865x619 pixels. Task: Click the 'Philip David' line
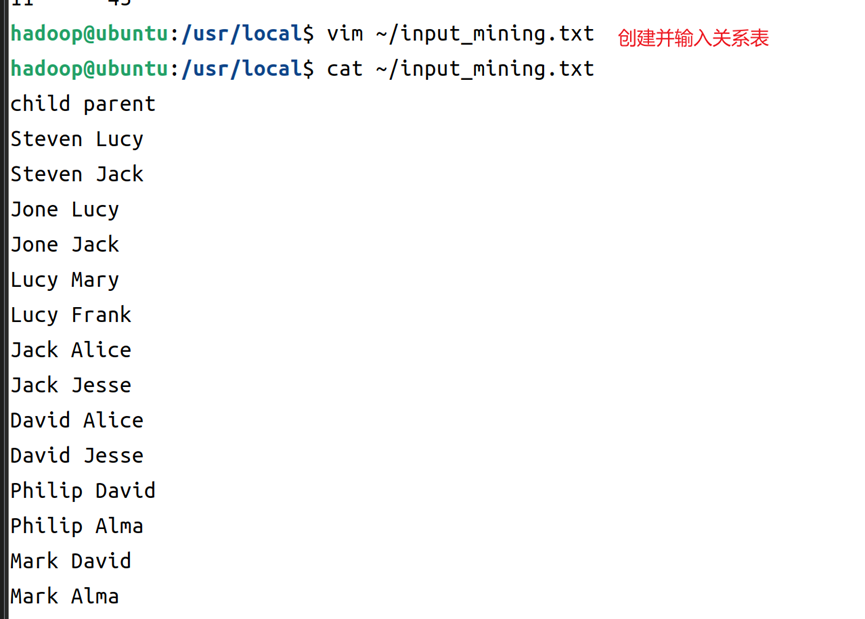click(x=83, y=491)
